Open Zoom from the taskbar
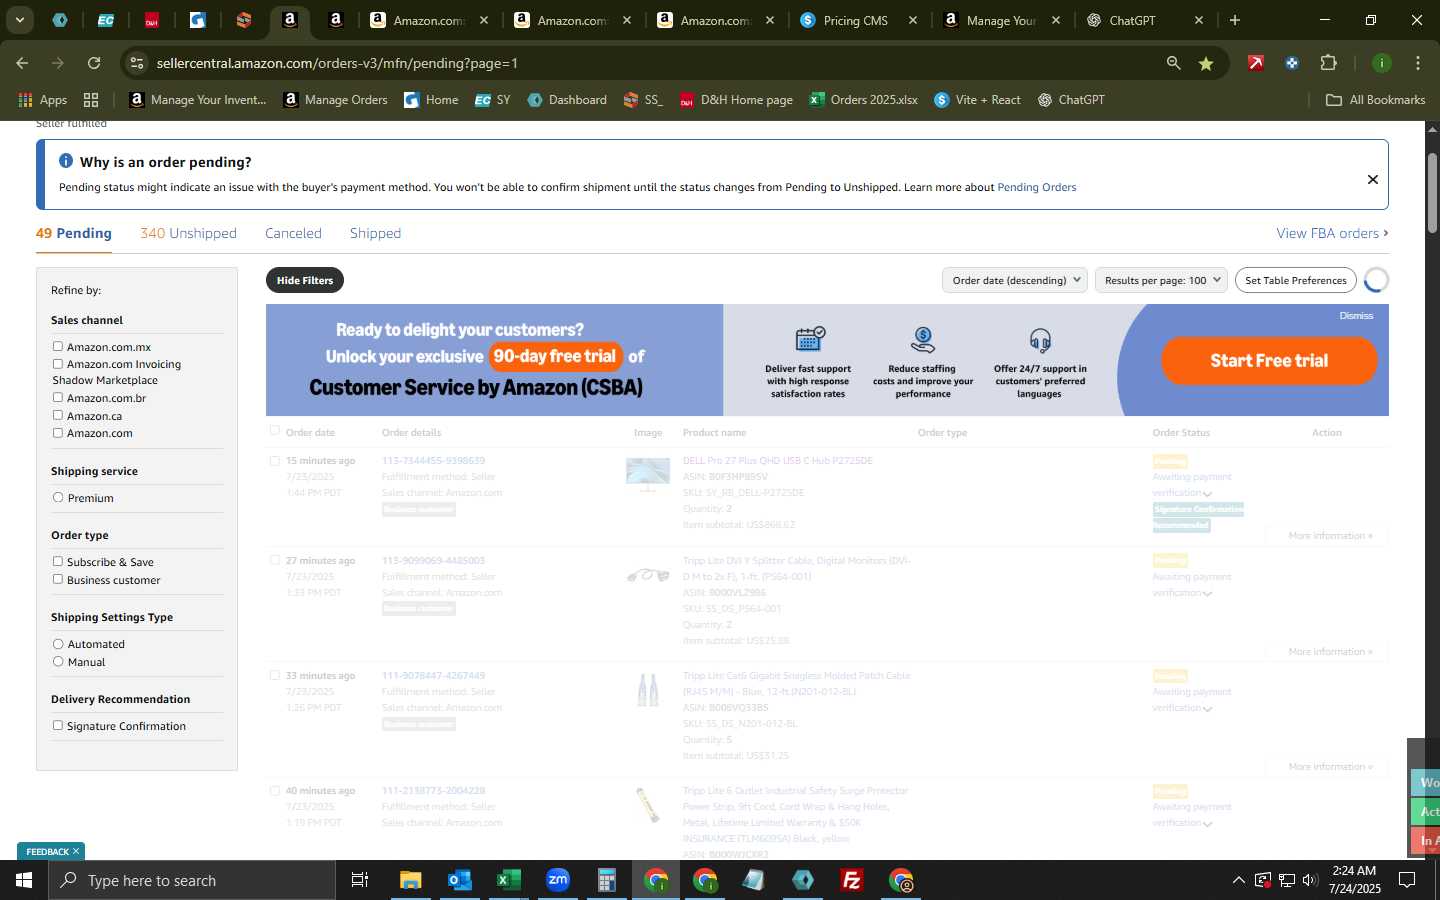1440x900 pixels. click(x=557, y=880)
